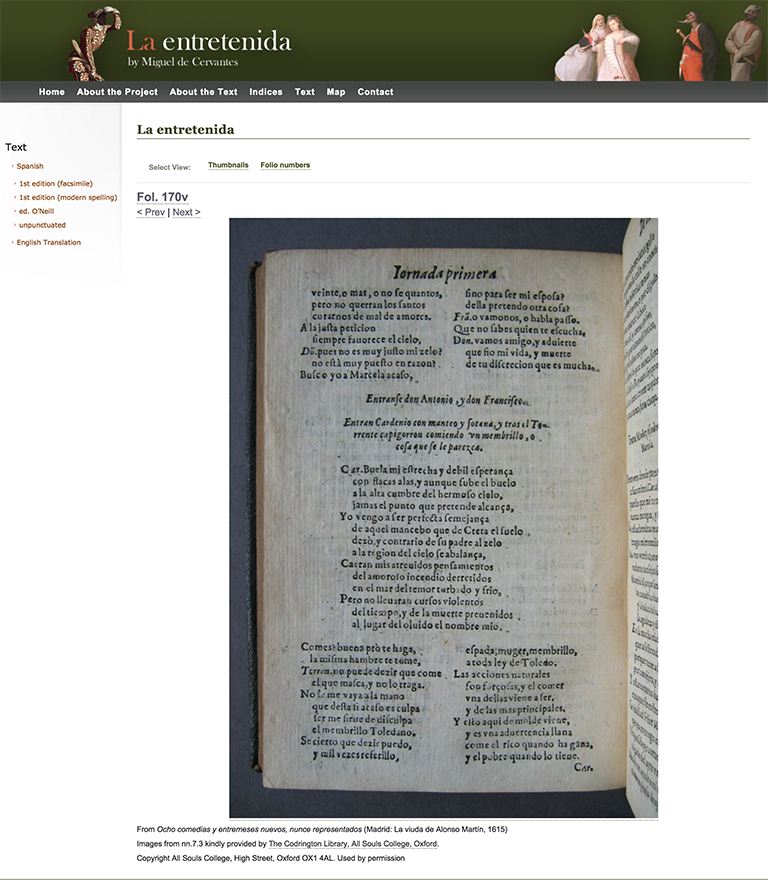This screenshot has height=880, width=768.
Task: Click the Fol. 170v heading
Action: 162,197
